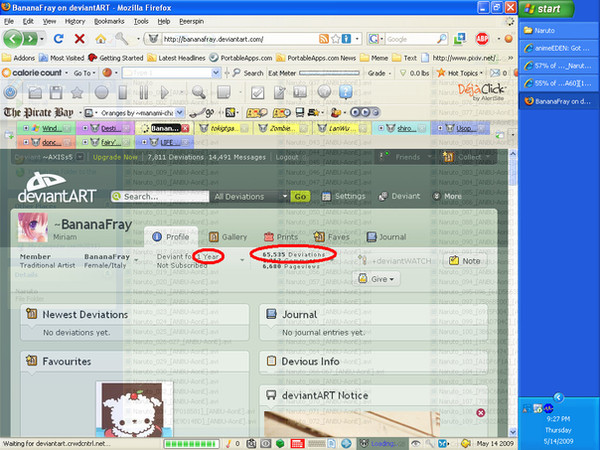Click the Upgrade Now link
The image size is (600, 450).
tap(115, 157)
